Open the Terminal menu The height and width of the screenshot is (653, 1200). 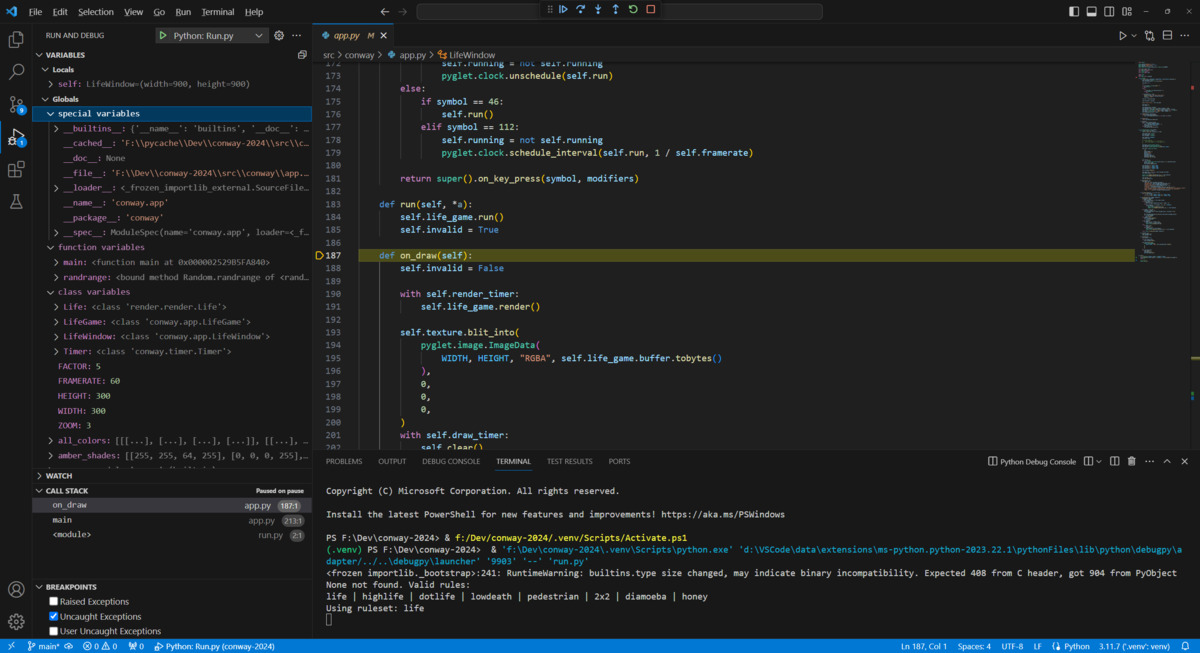tap(218, 11)
